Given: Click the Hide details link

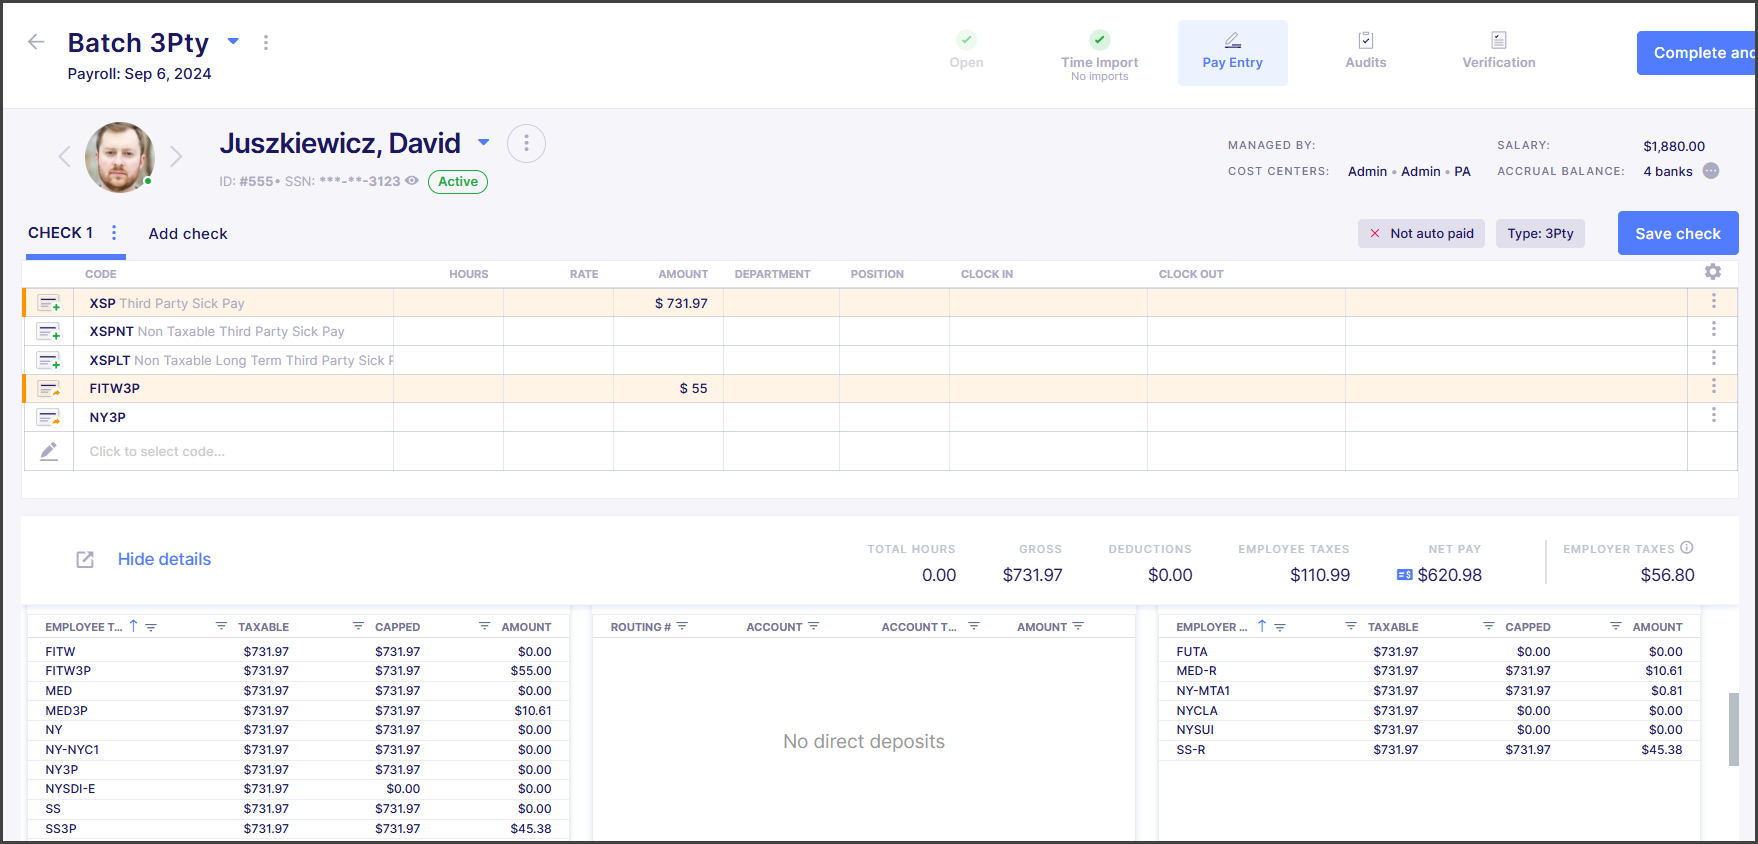Looking at the screenshot, I should pyautogui.click(x=164, y=560).
